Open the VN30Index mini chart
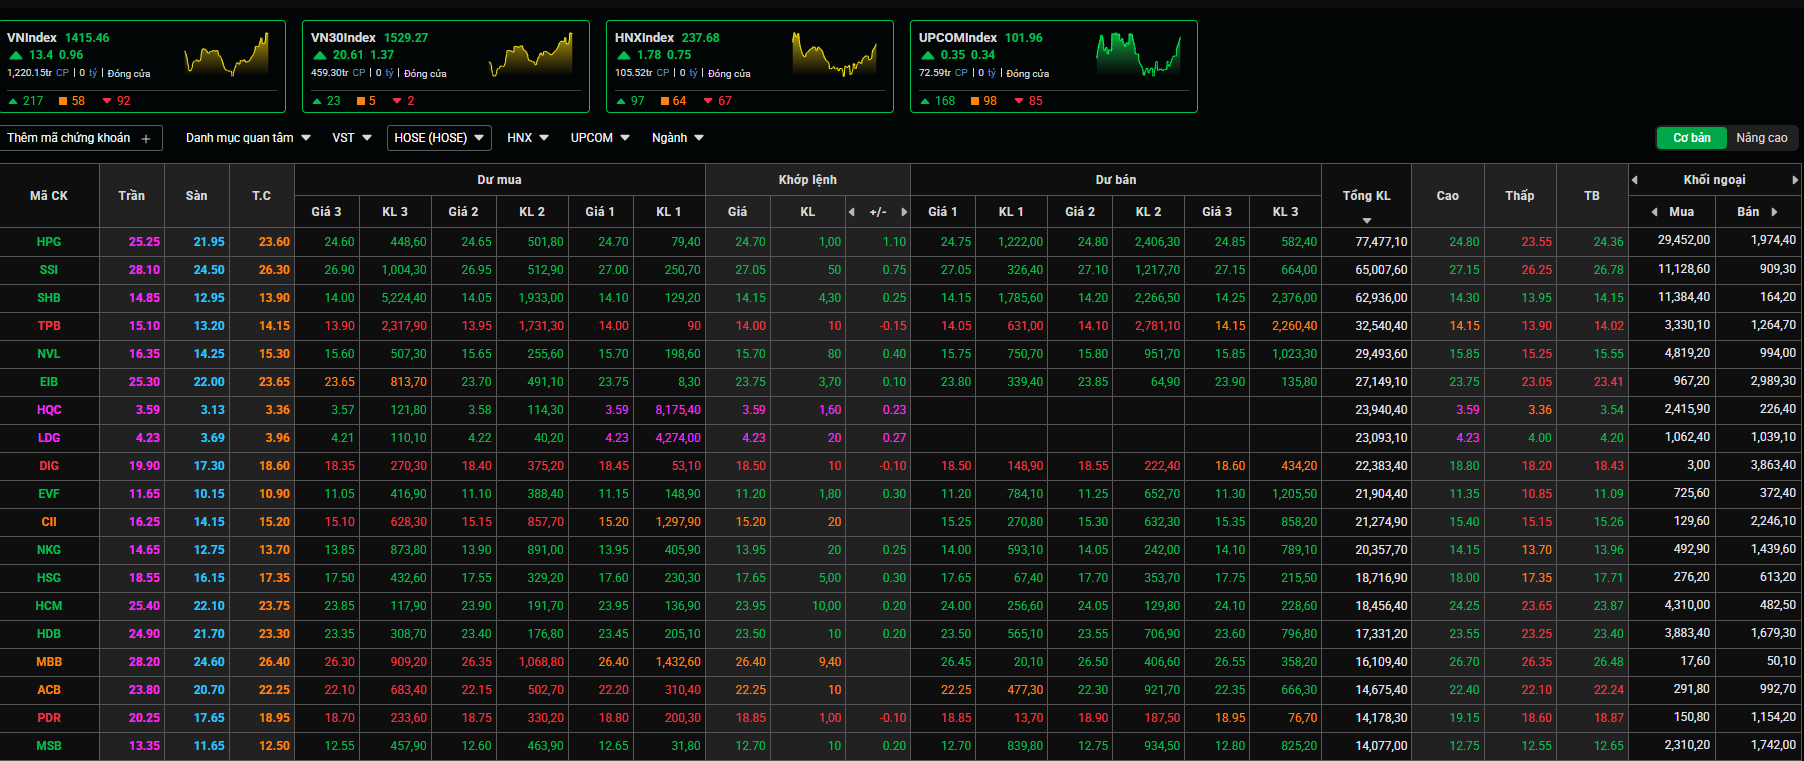Screen dimensions: 1804x761 531,56
